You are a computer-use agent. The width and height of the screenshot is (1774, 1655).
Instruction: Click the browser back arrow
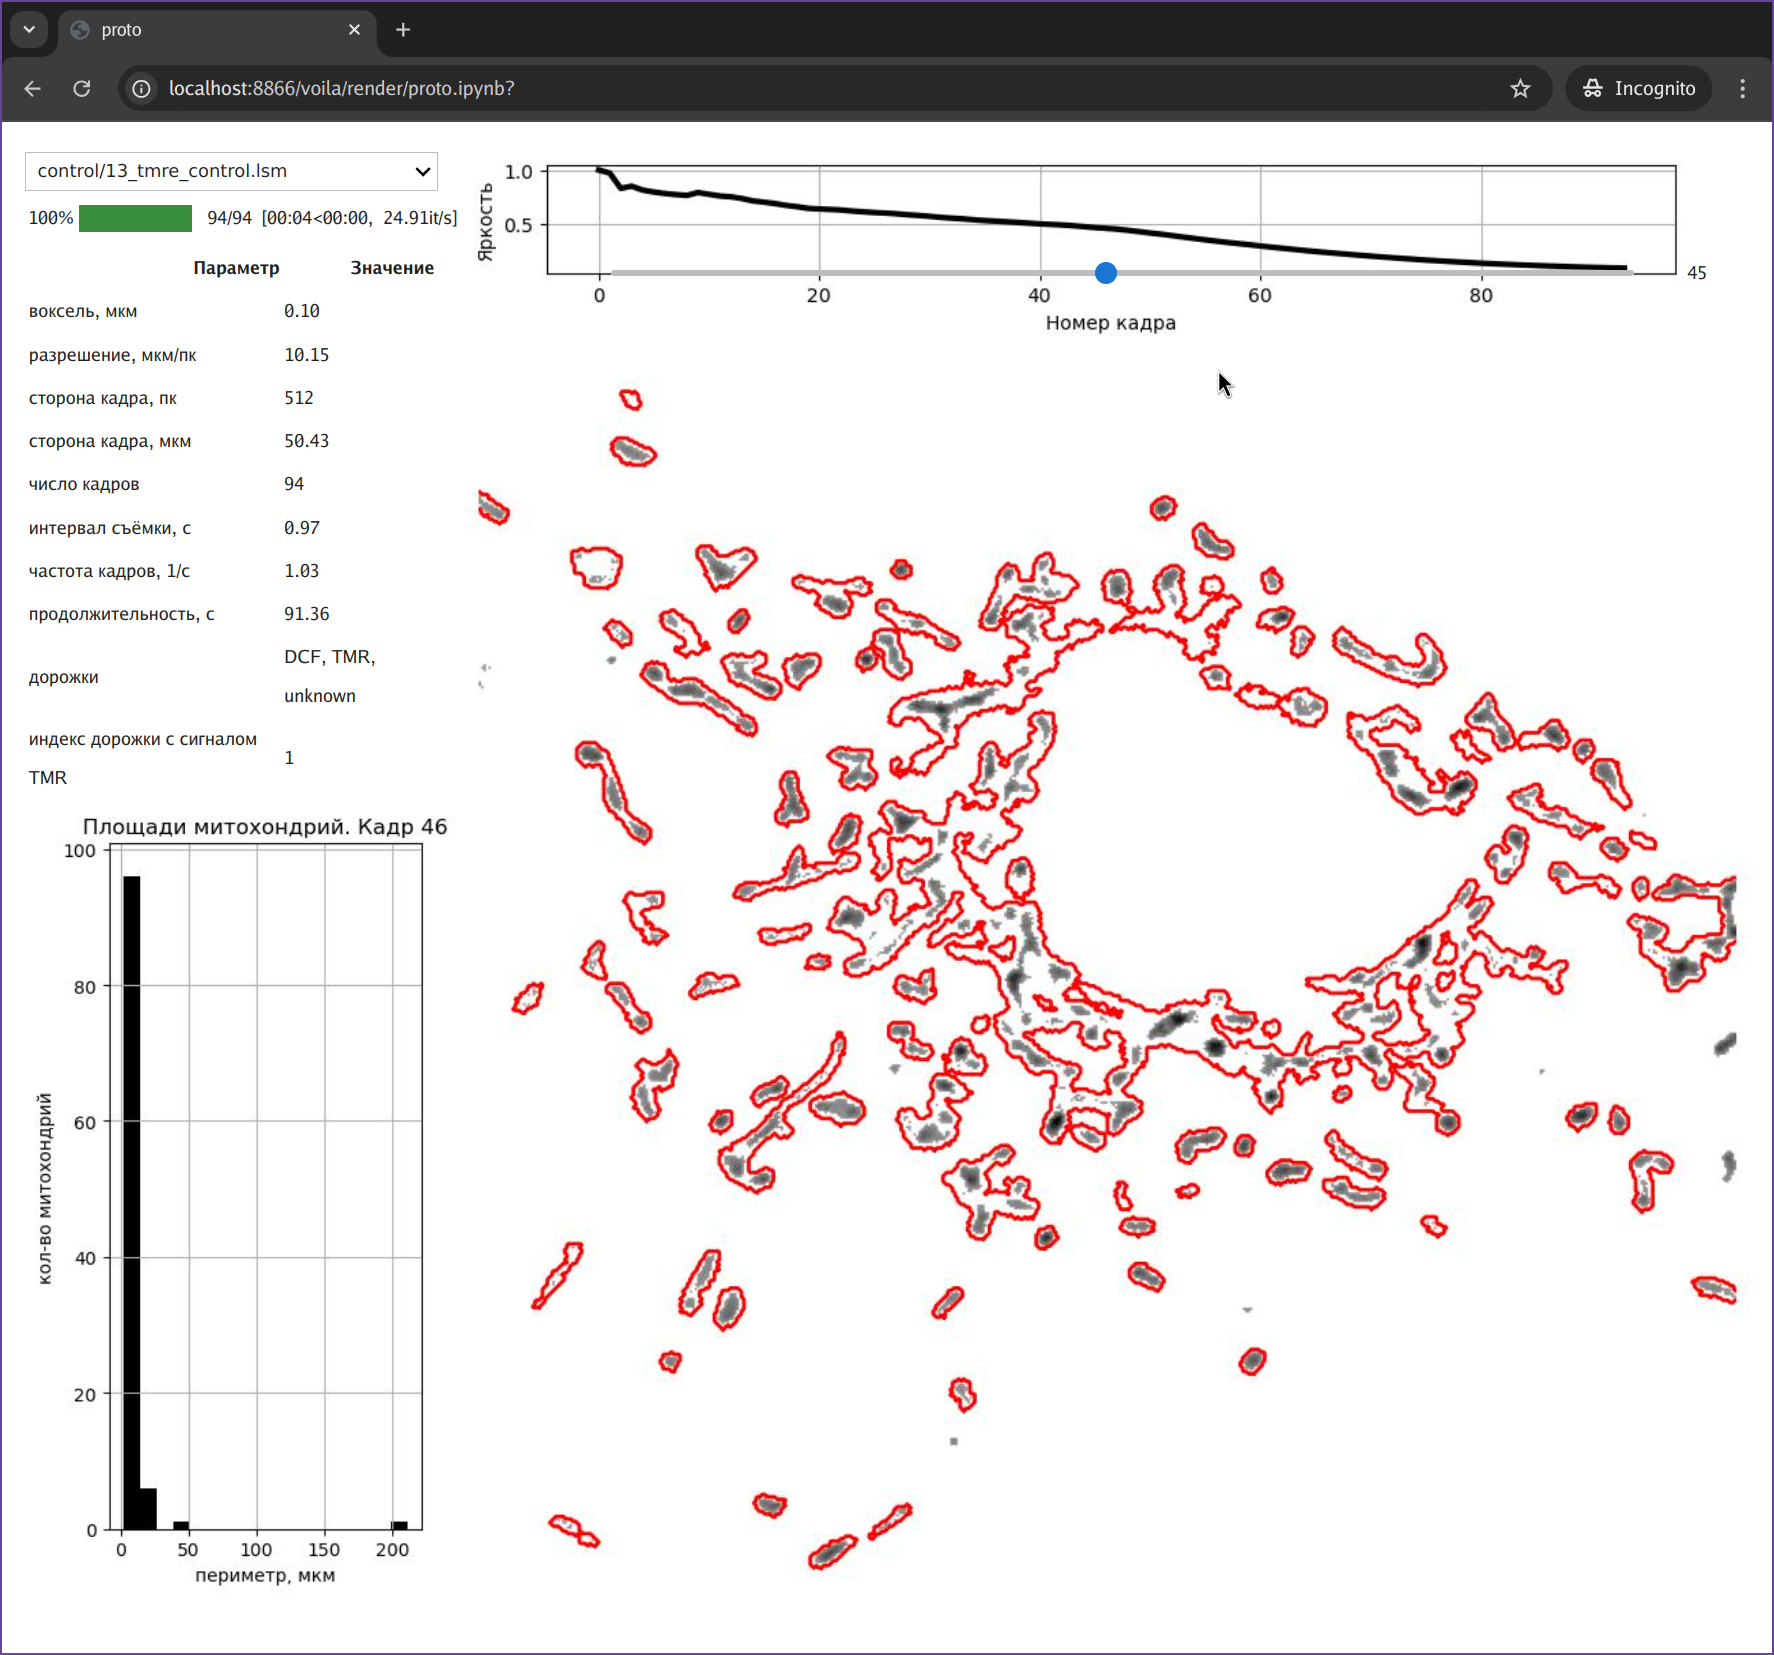click(33, 89)
